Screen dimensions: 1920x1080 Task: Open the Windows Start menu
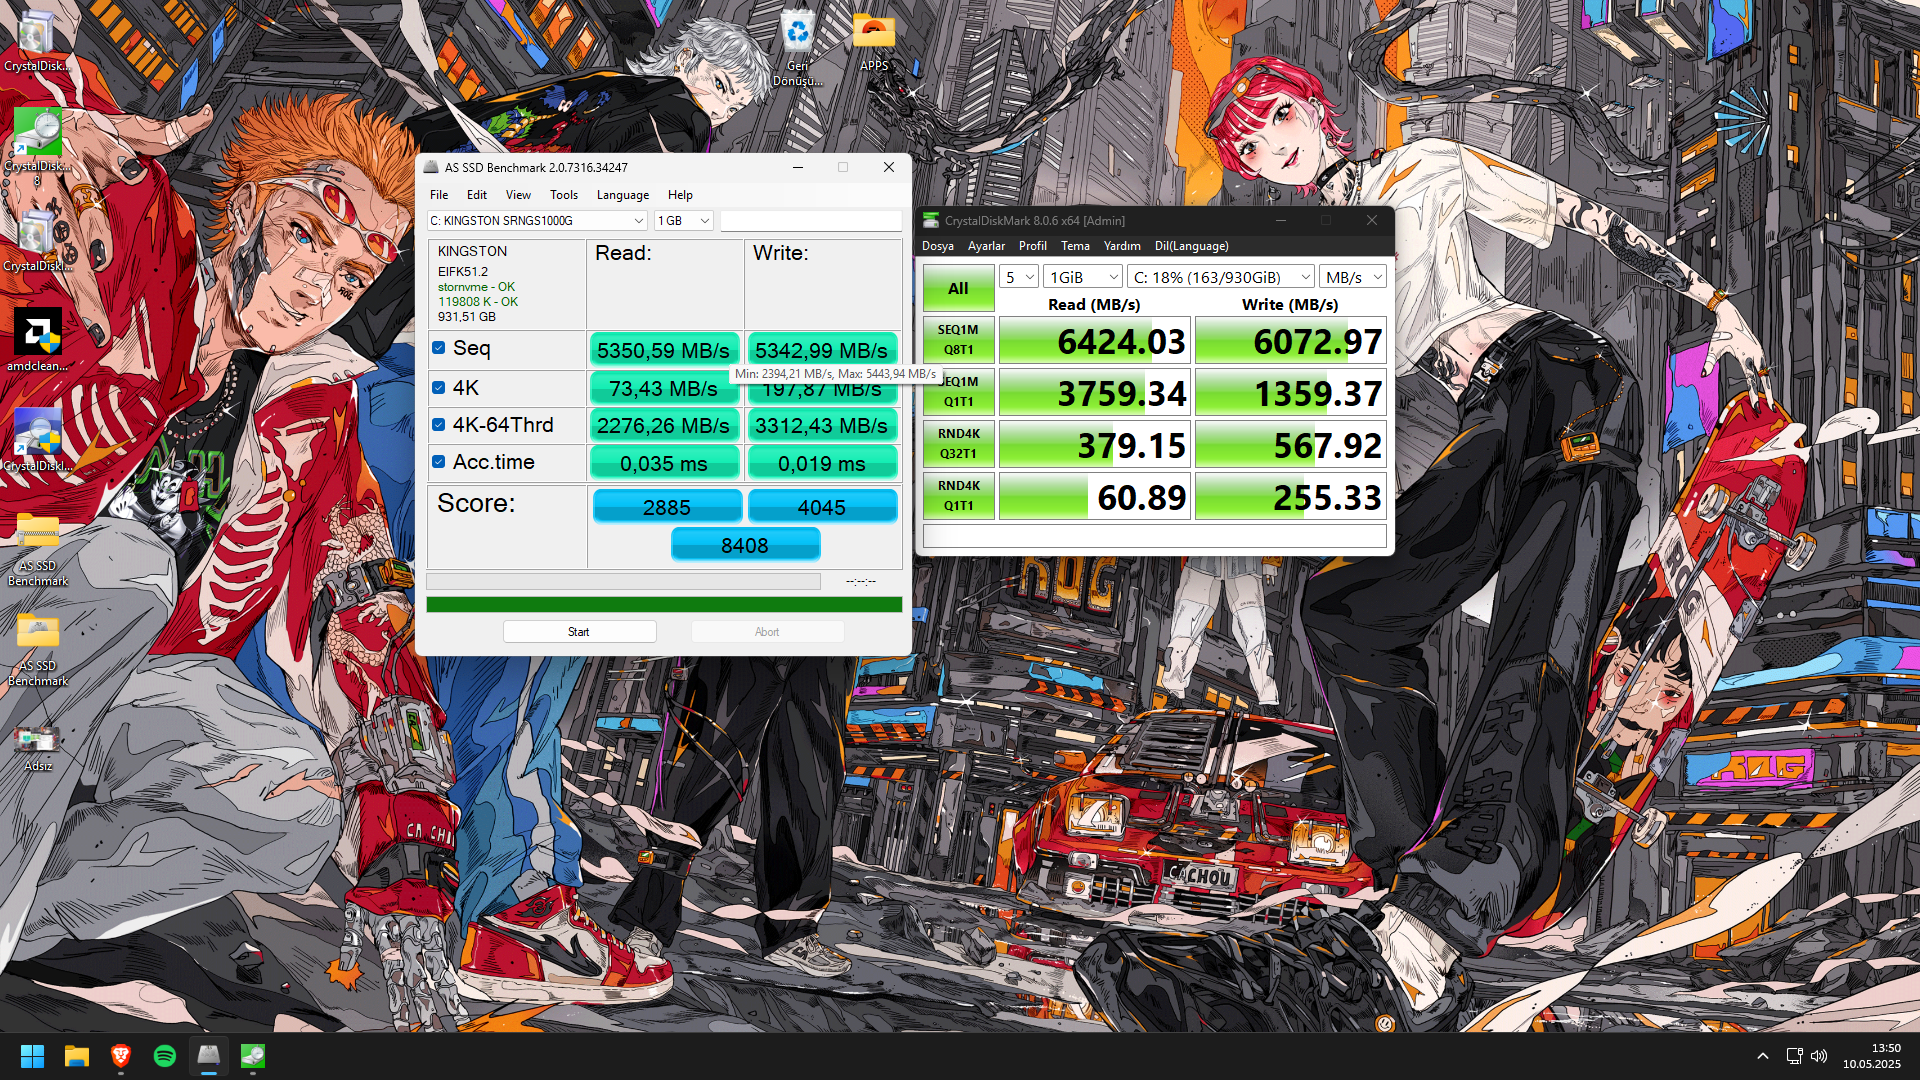(32, 1056)
